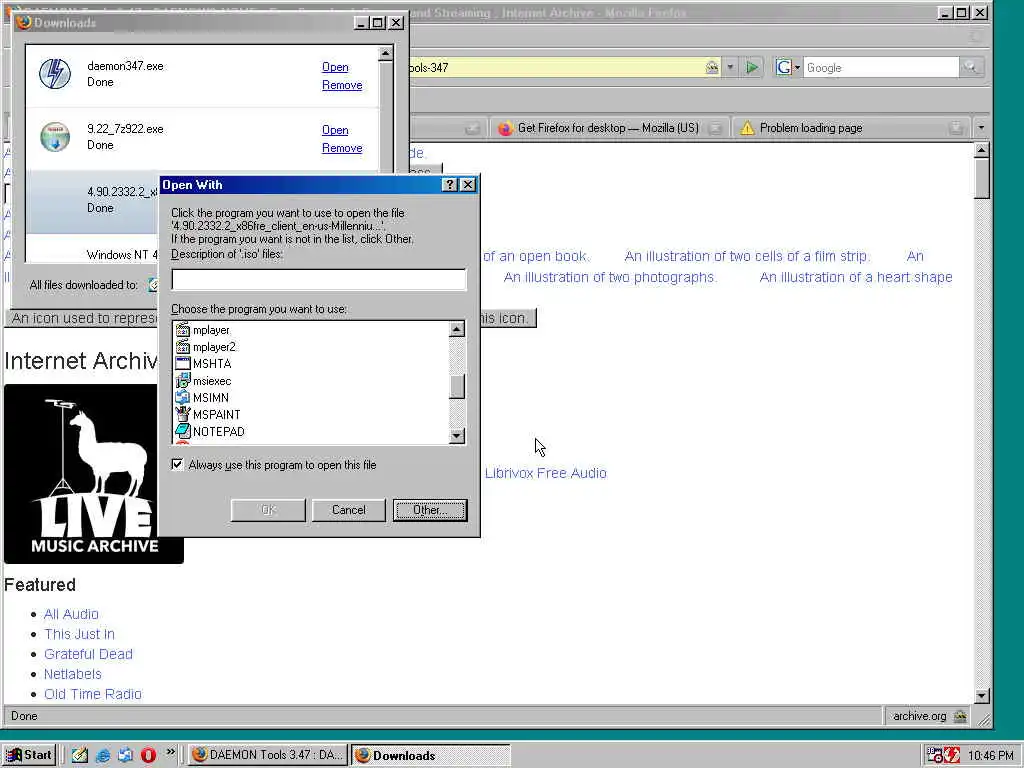Click the MSPAINT paint-bucket icon
This screenshot has height=768, width=1024.
point(183,415)
